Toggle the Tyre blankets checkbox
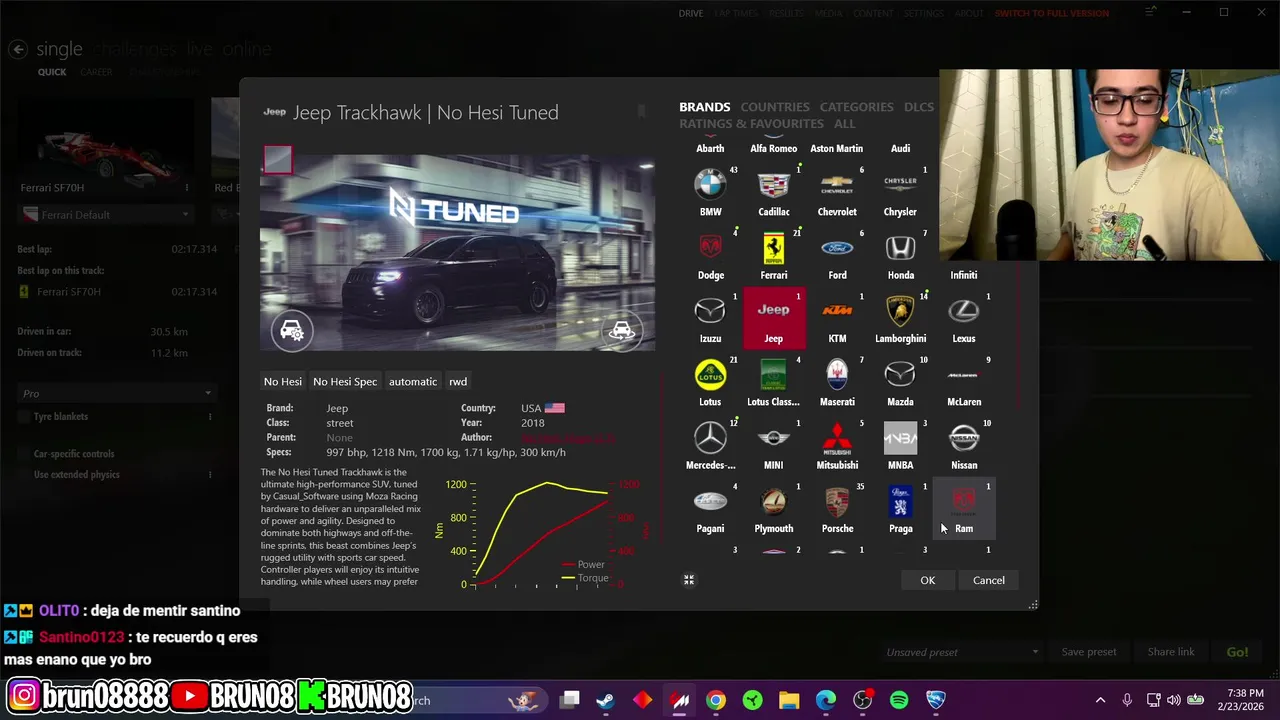The width and height of the screenshot is (1280, 720). click(24, 417)
